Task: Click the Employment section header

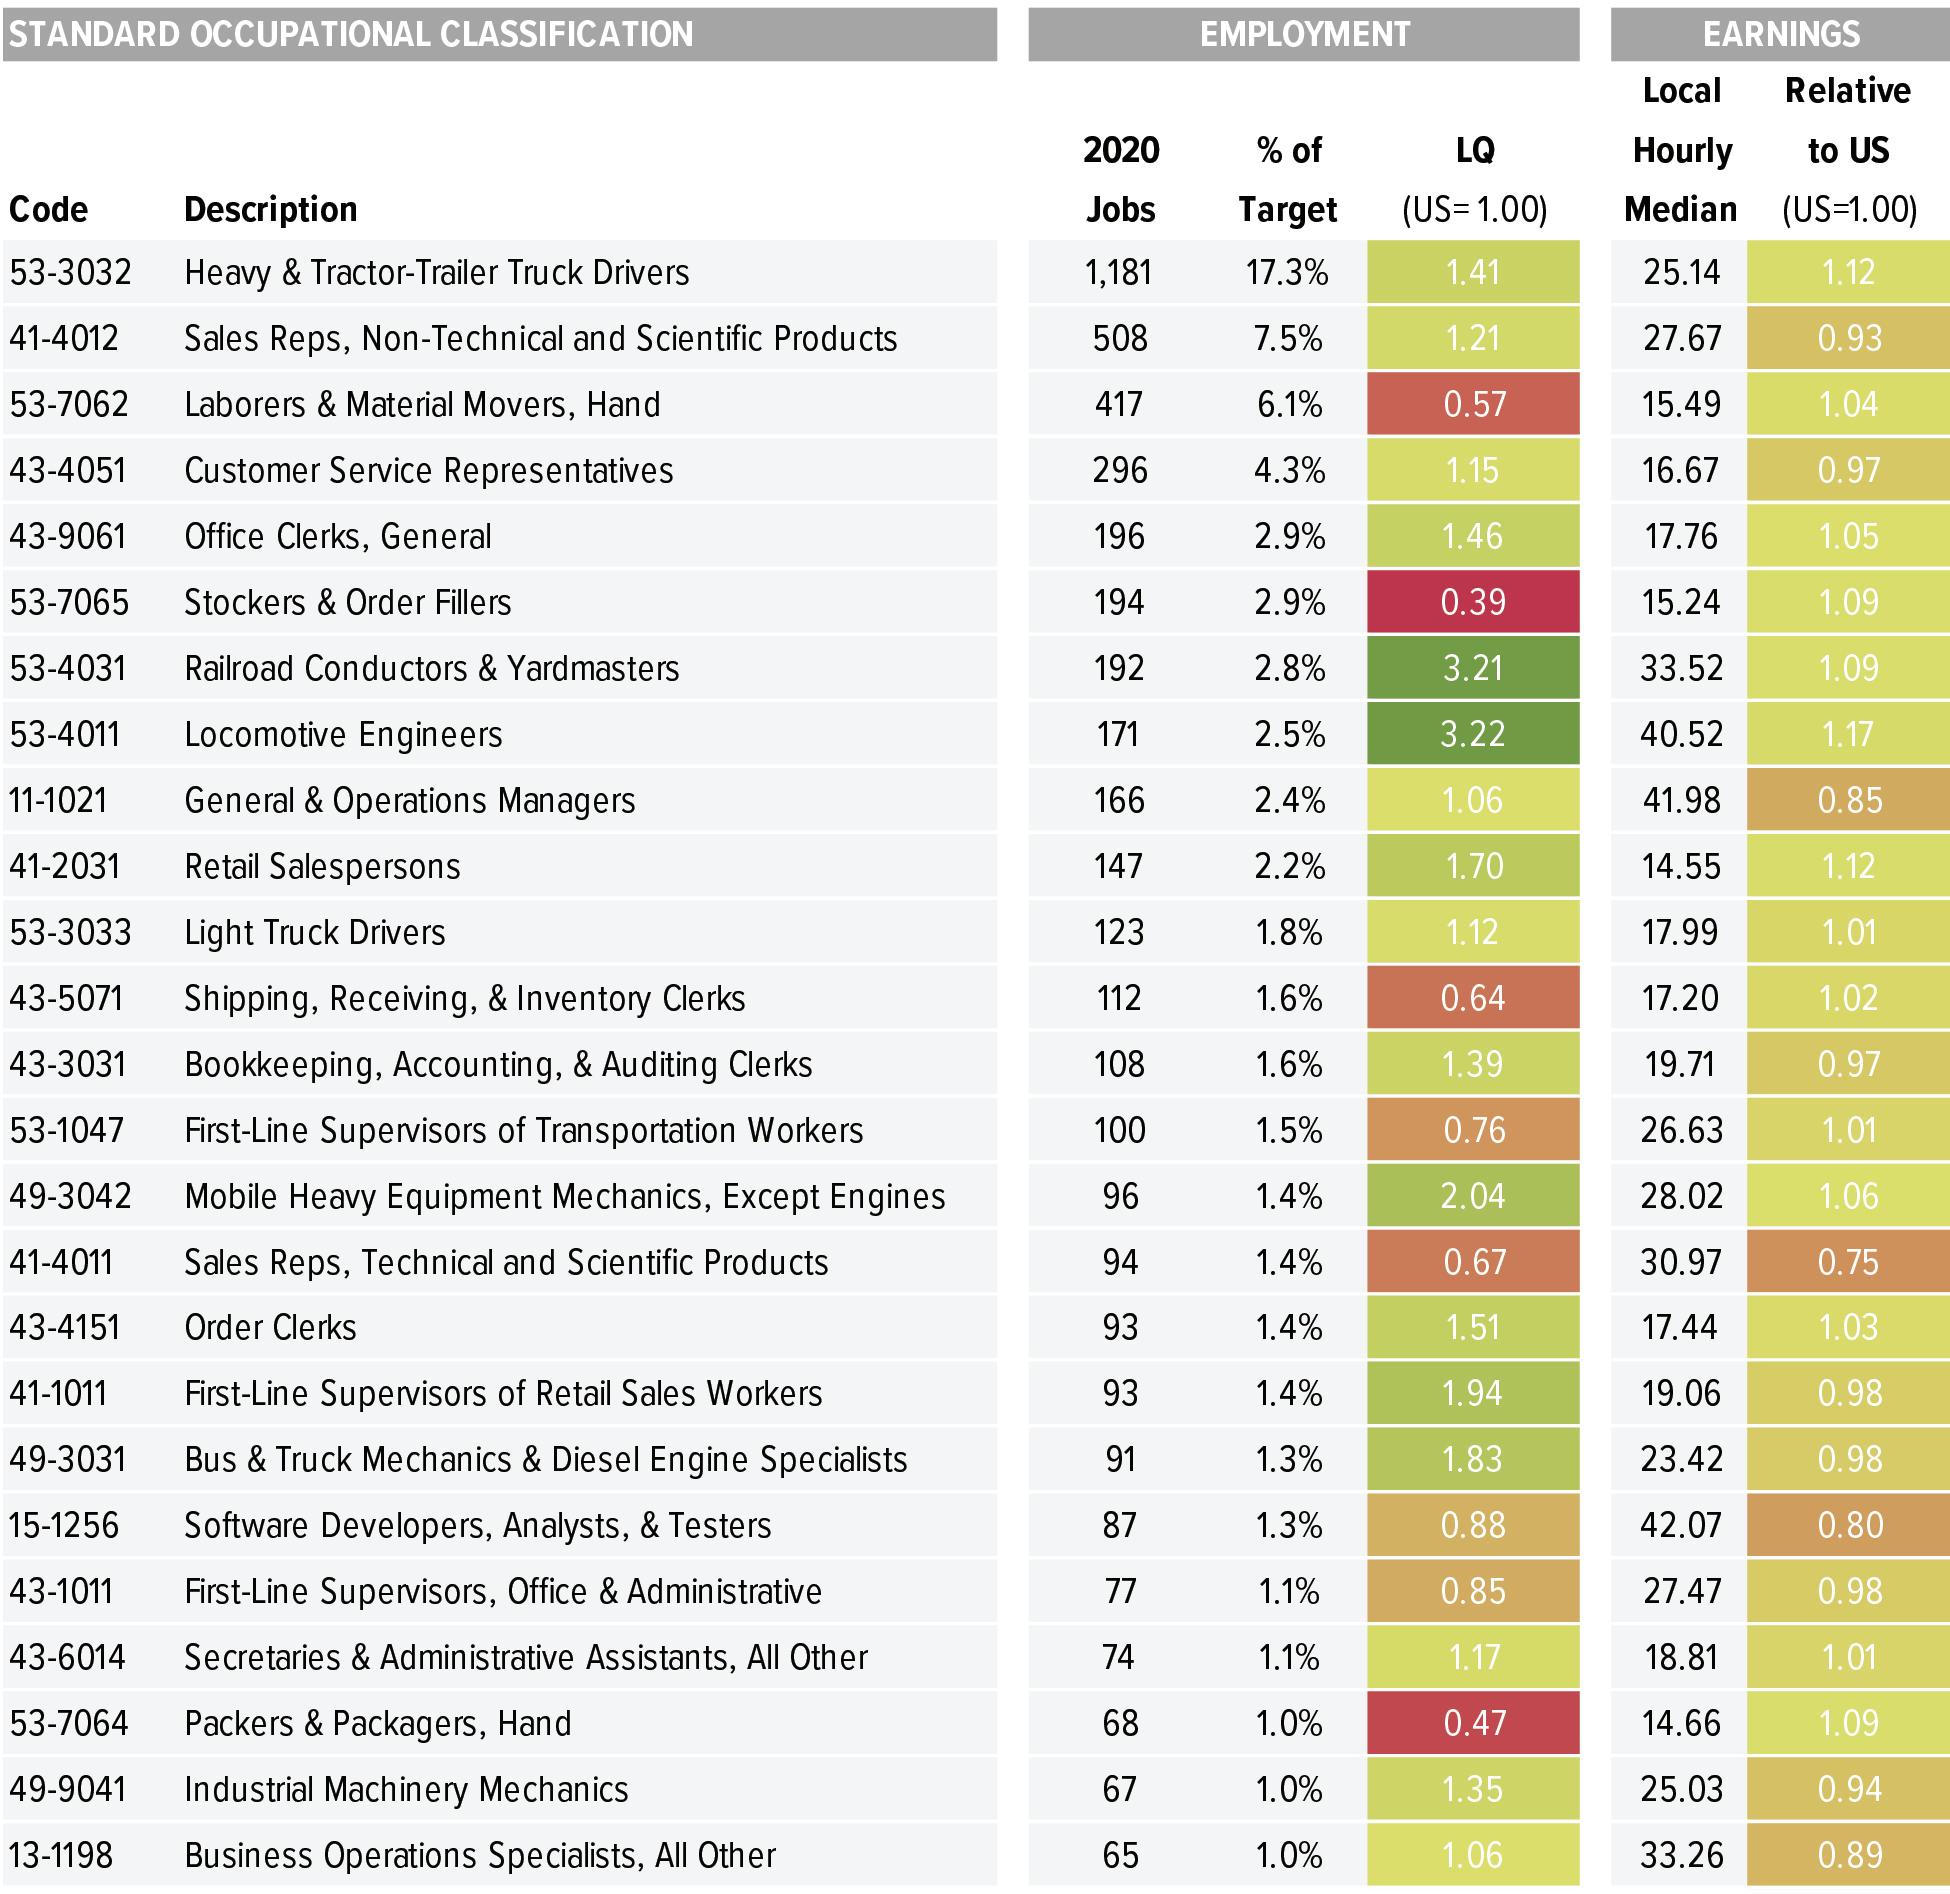Action: [x=1304, y=34]
